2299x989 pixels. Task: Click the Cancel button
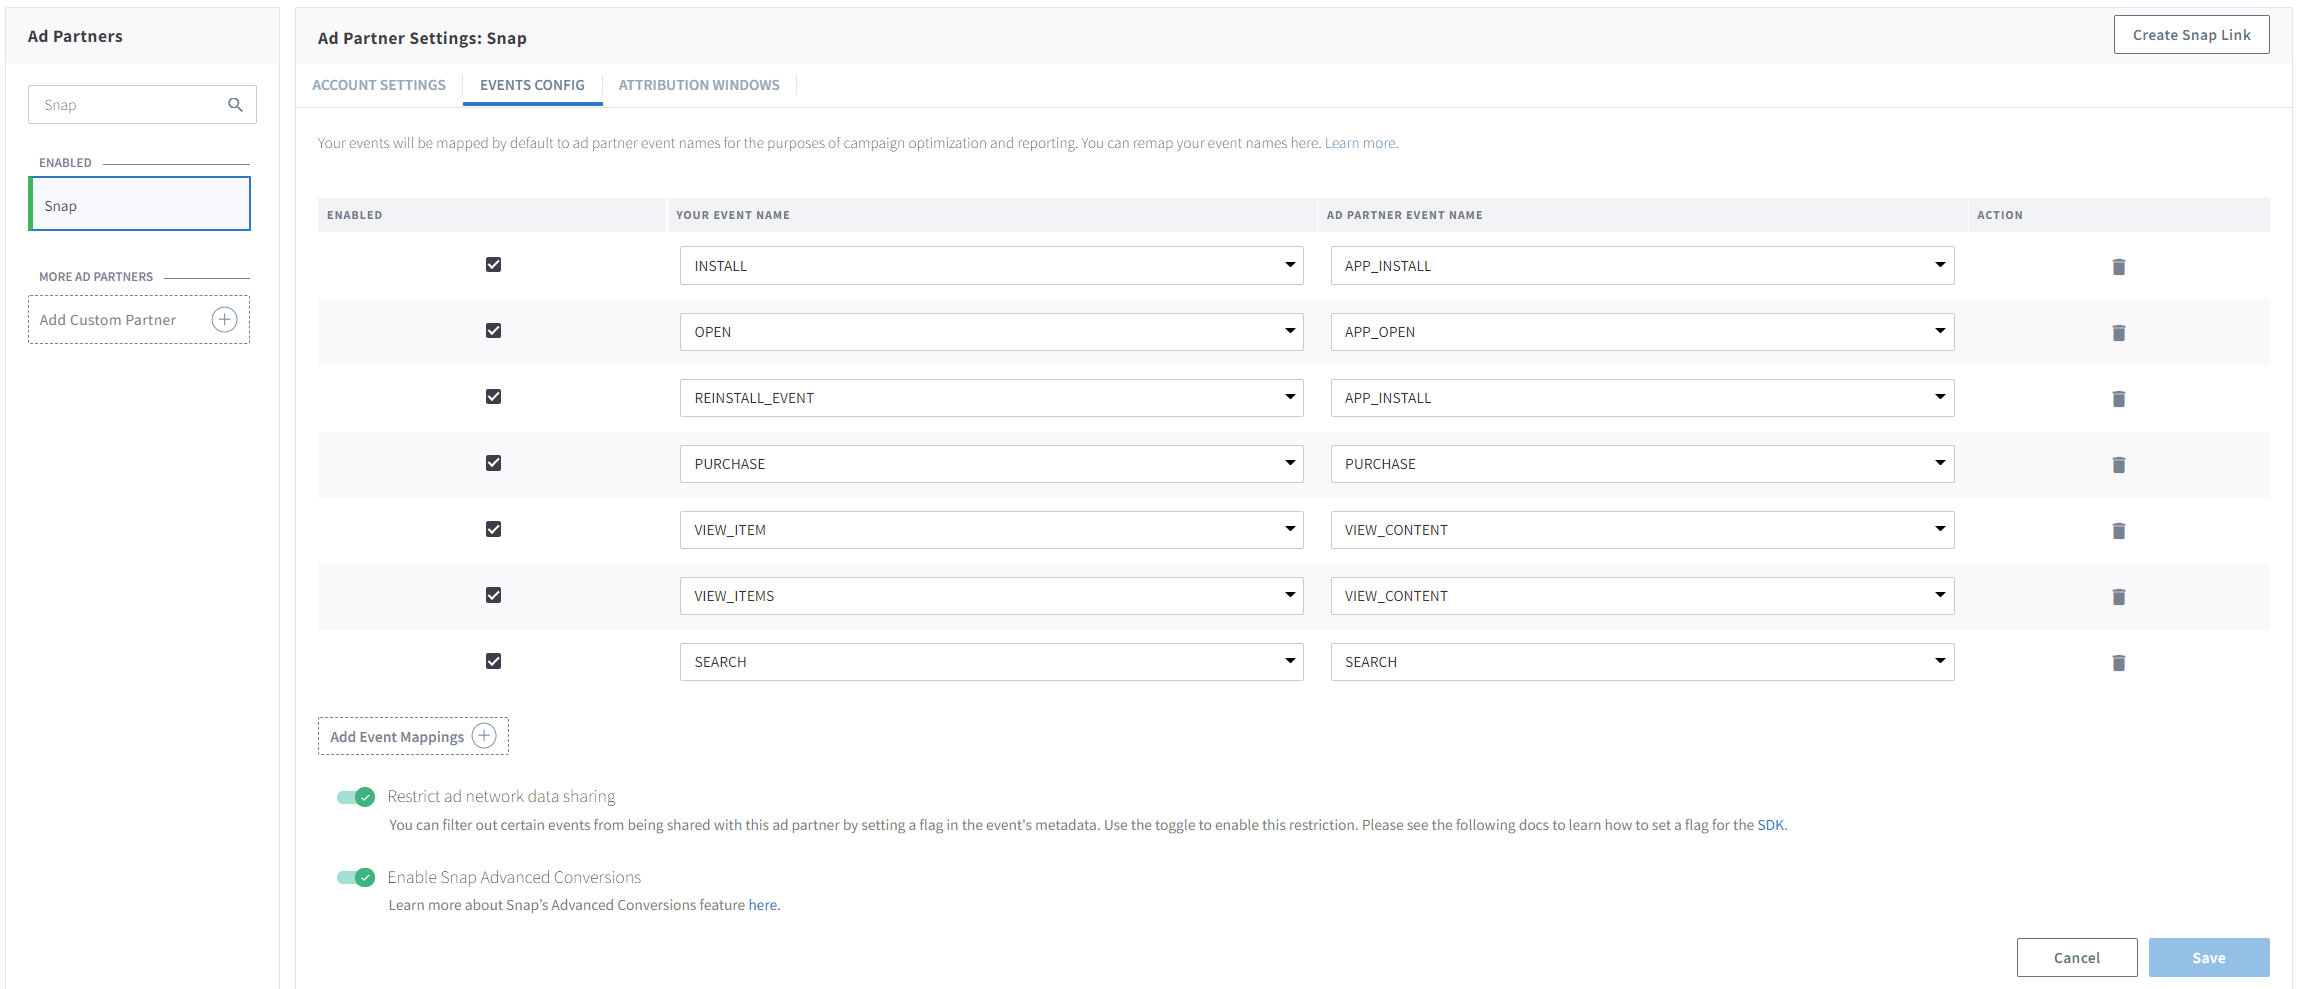pyautogui.click(x=2077, y=957)
